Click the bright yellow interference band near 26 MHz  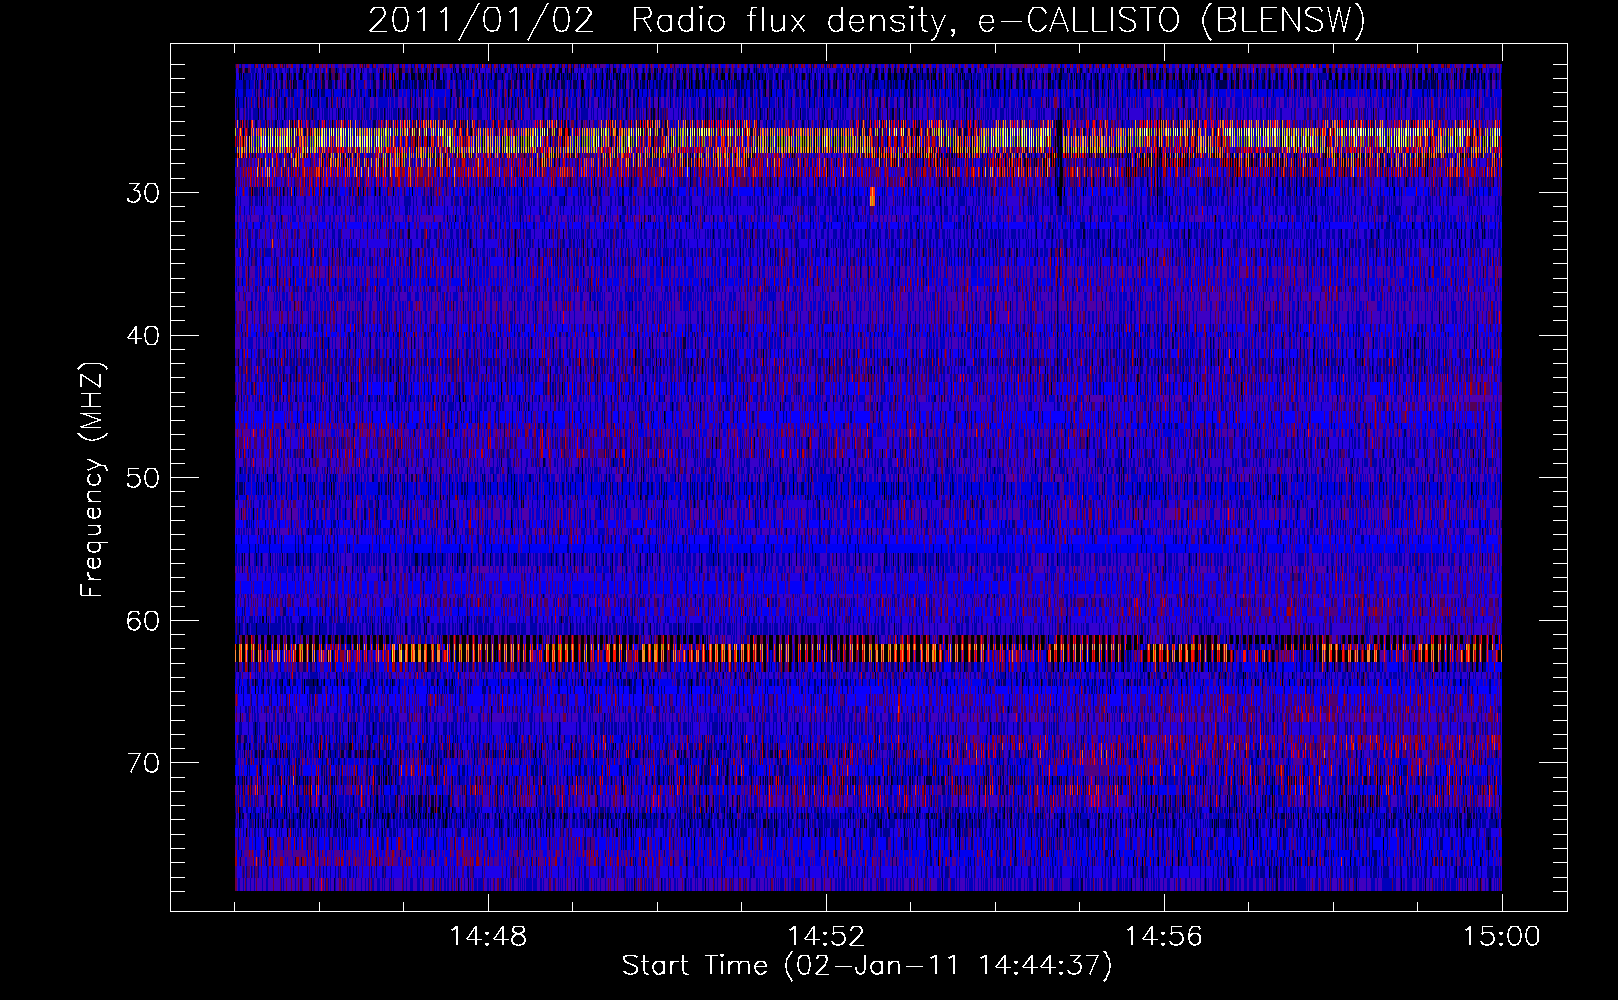coord(868,139)
